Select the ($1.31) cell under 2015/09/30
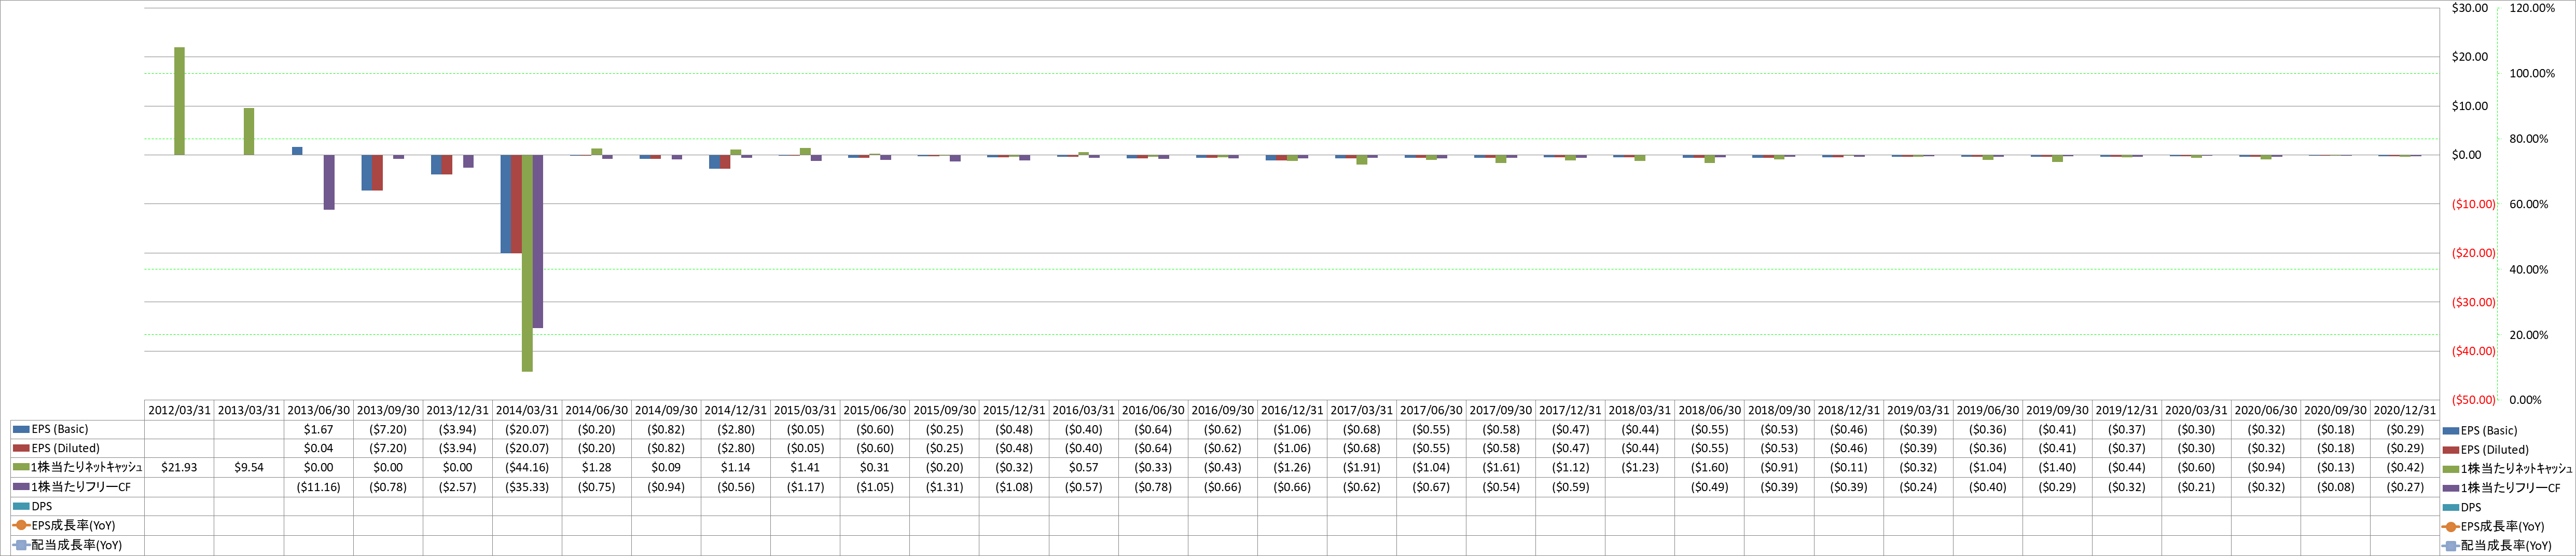Screen dimensions: 2576x556 tap(944, 487)
